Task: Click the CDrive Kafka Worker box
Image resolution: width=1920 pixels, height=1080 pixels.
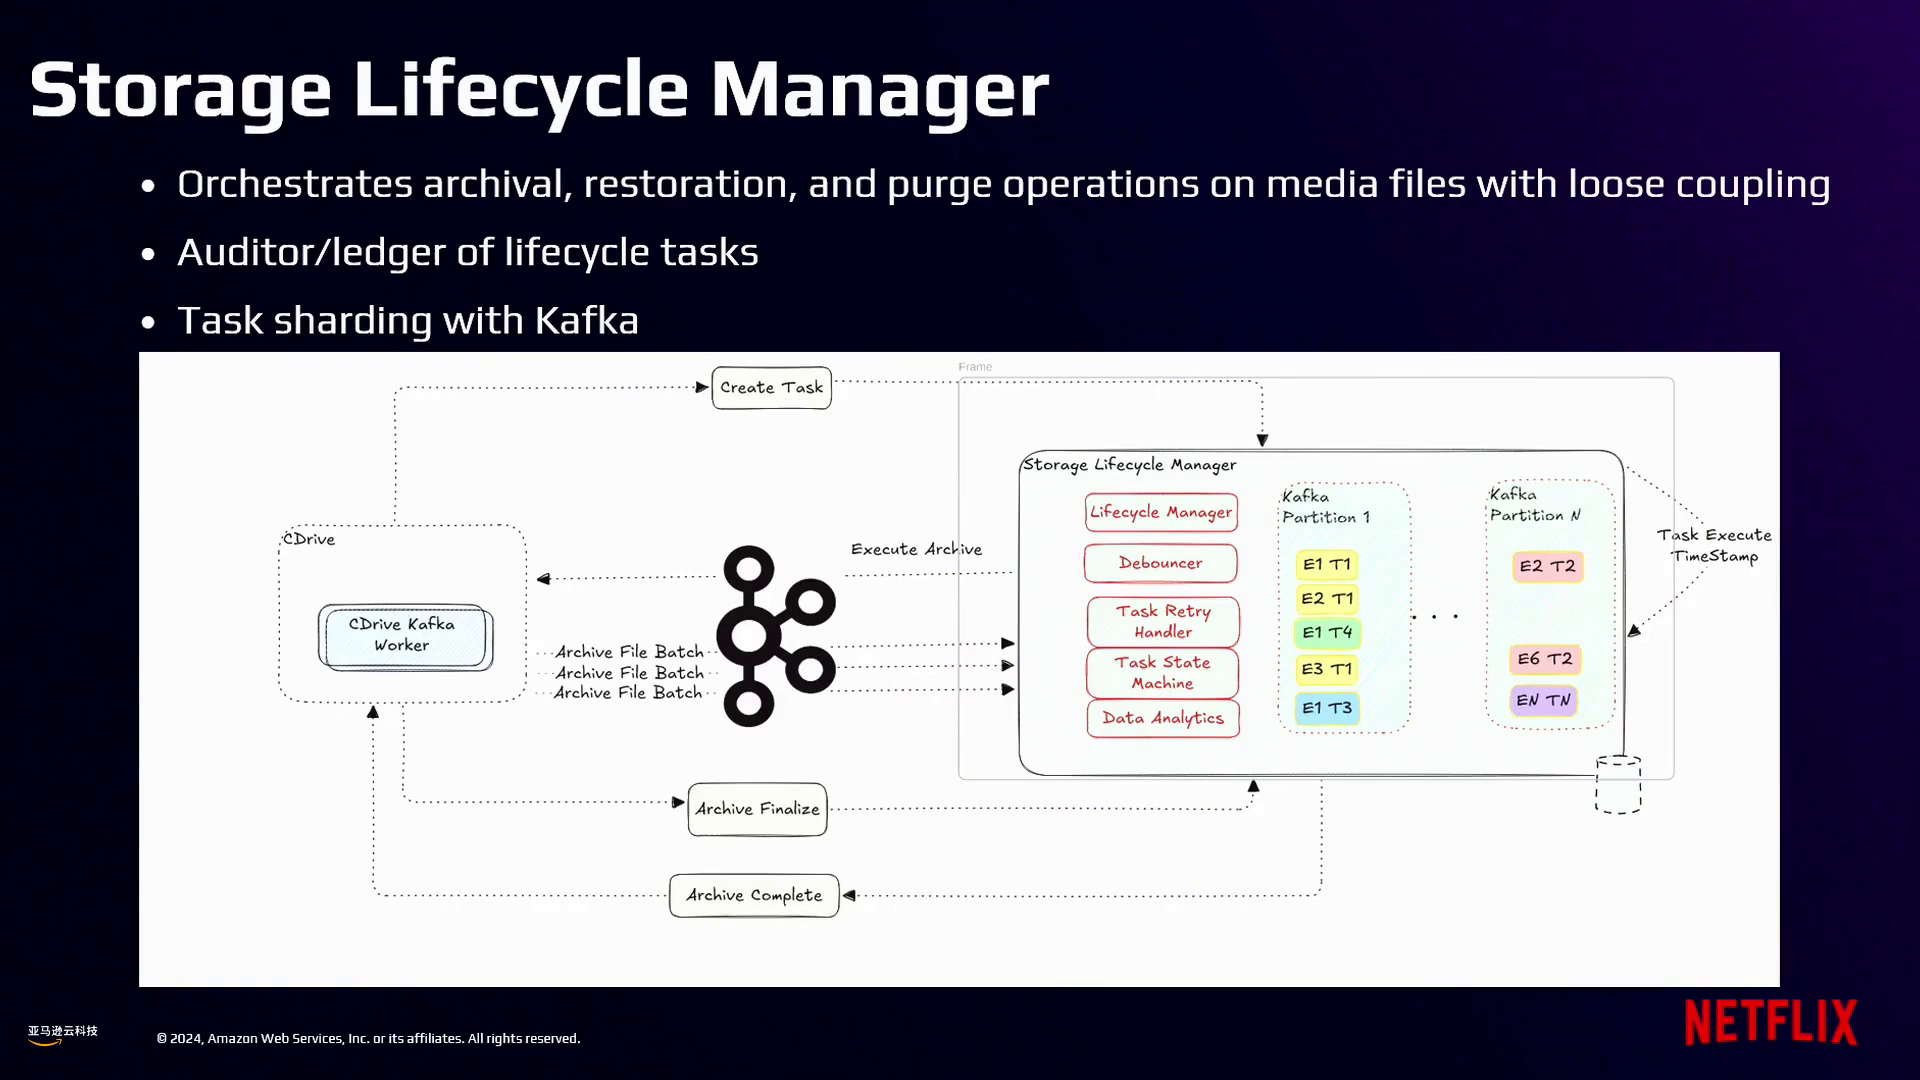Action: coord(403,636)
